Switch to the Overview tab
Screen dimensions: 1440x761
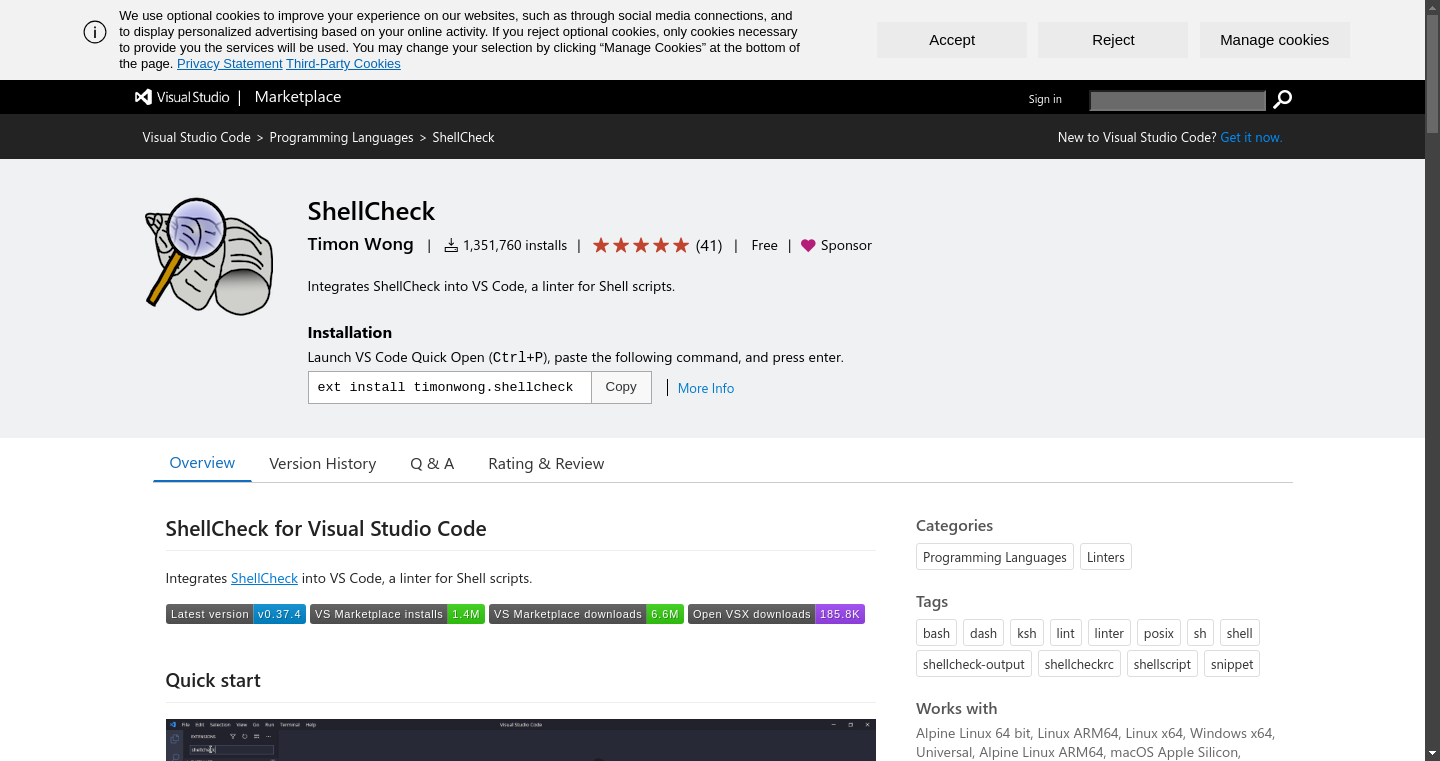[x=202, y=463]
